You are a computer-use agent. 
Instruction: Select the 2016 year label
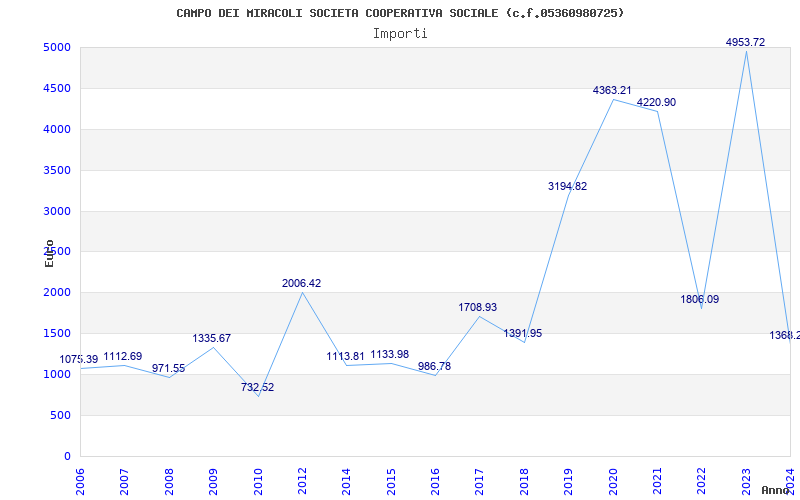pyautogui.click(x=435, y=482)
